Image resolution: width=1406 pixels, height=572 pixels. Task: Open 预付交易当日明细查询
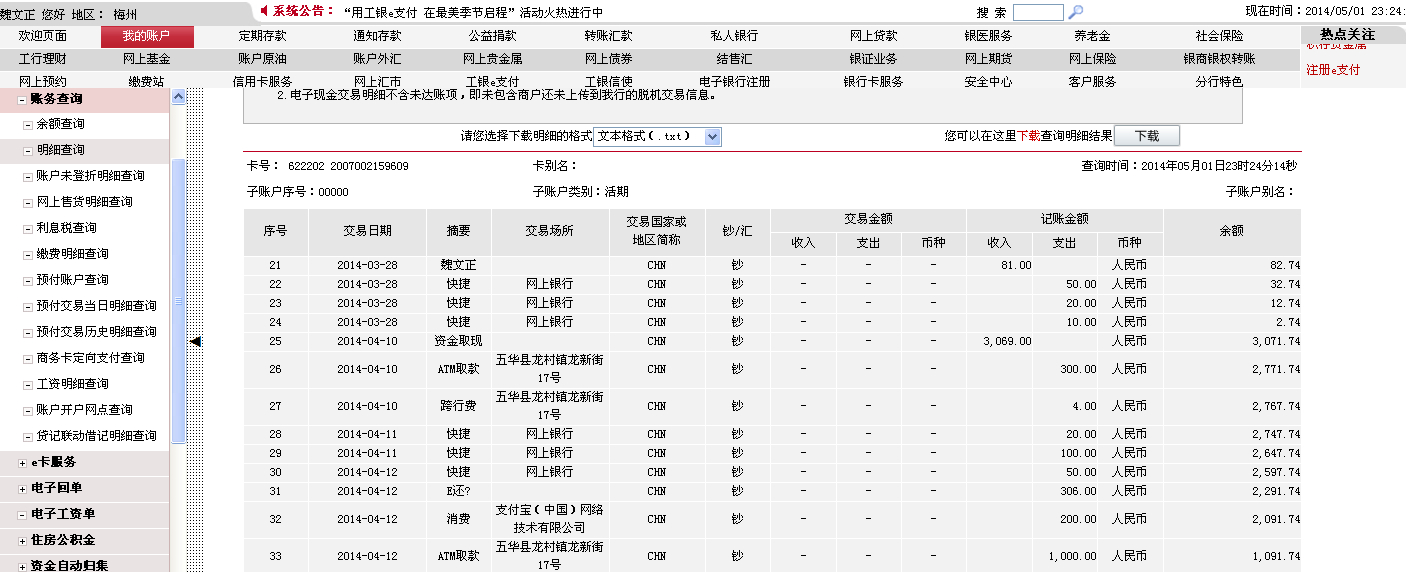click(x=96, y=306)
